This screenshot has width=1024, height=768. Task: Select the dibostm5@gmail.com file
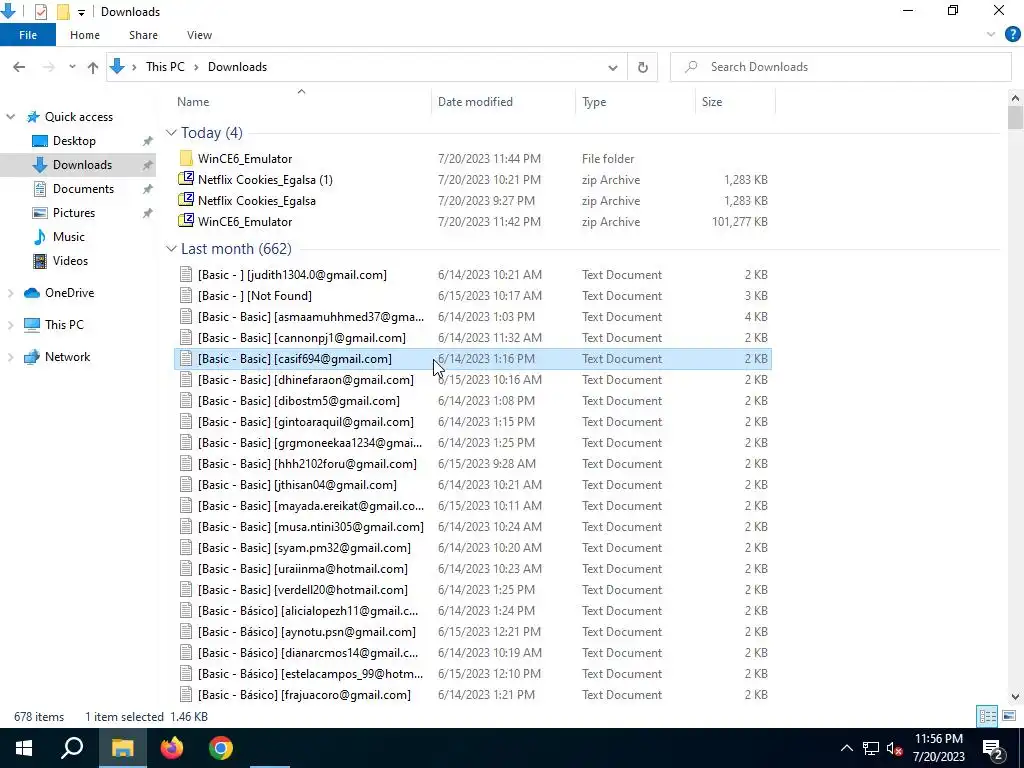[473, 400]
